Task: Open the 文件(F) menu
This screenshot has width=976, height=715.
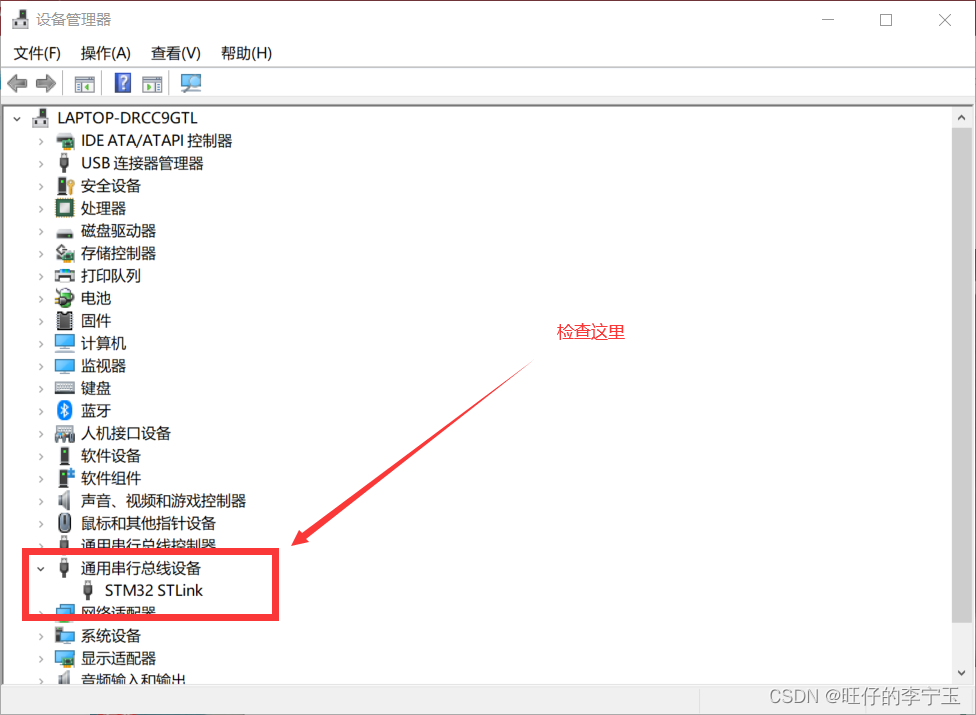Action: click(x=37, y=53)
